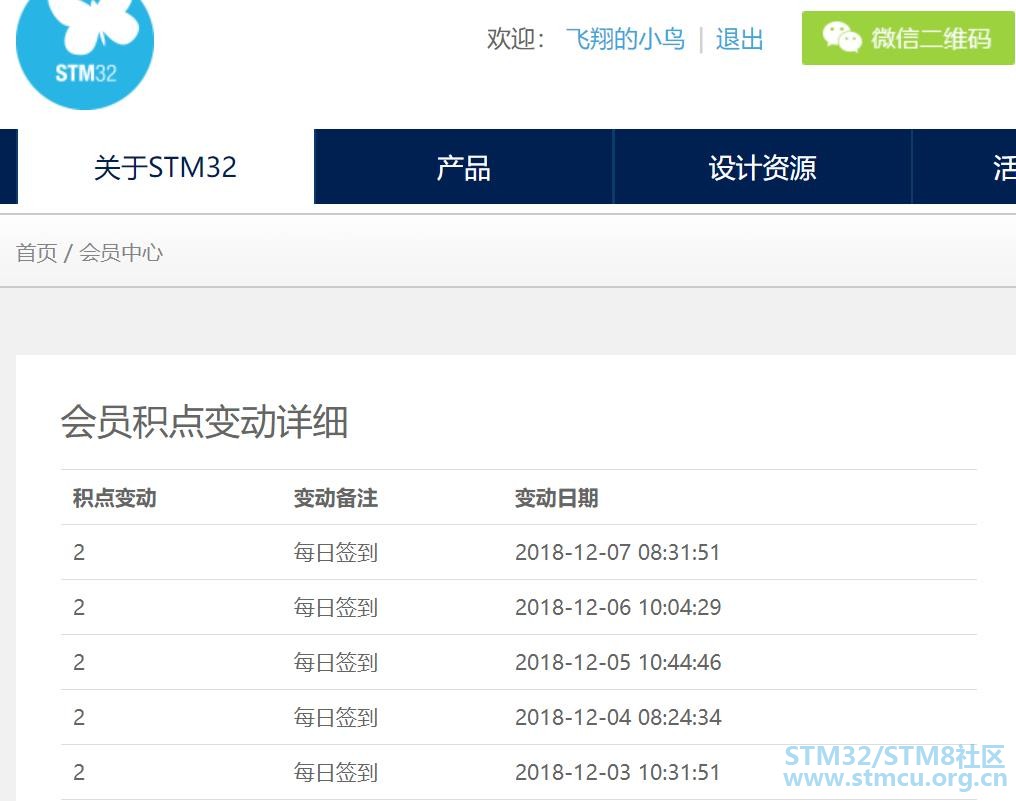Screen dimensions: 1016x801
Task: Click 每日签到 in the 2018-12-05 row
Action: click(x=335, y=663)
